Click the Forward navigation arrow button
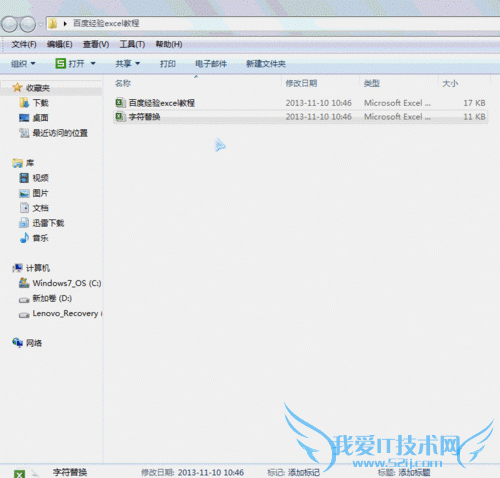Viewport: 500px width, 478px height. tap(27, 24)
